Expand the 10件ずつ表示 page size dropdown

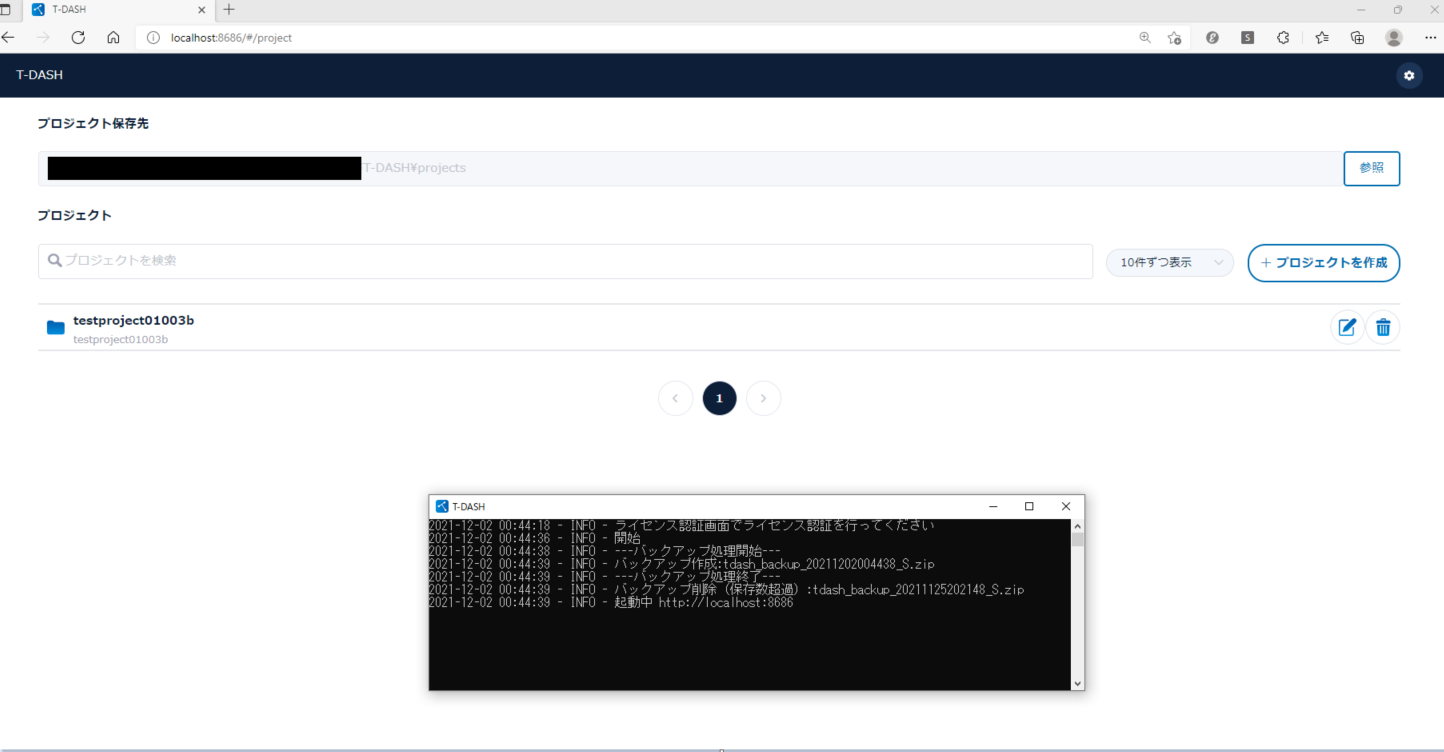(x=1170, y=263)
